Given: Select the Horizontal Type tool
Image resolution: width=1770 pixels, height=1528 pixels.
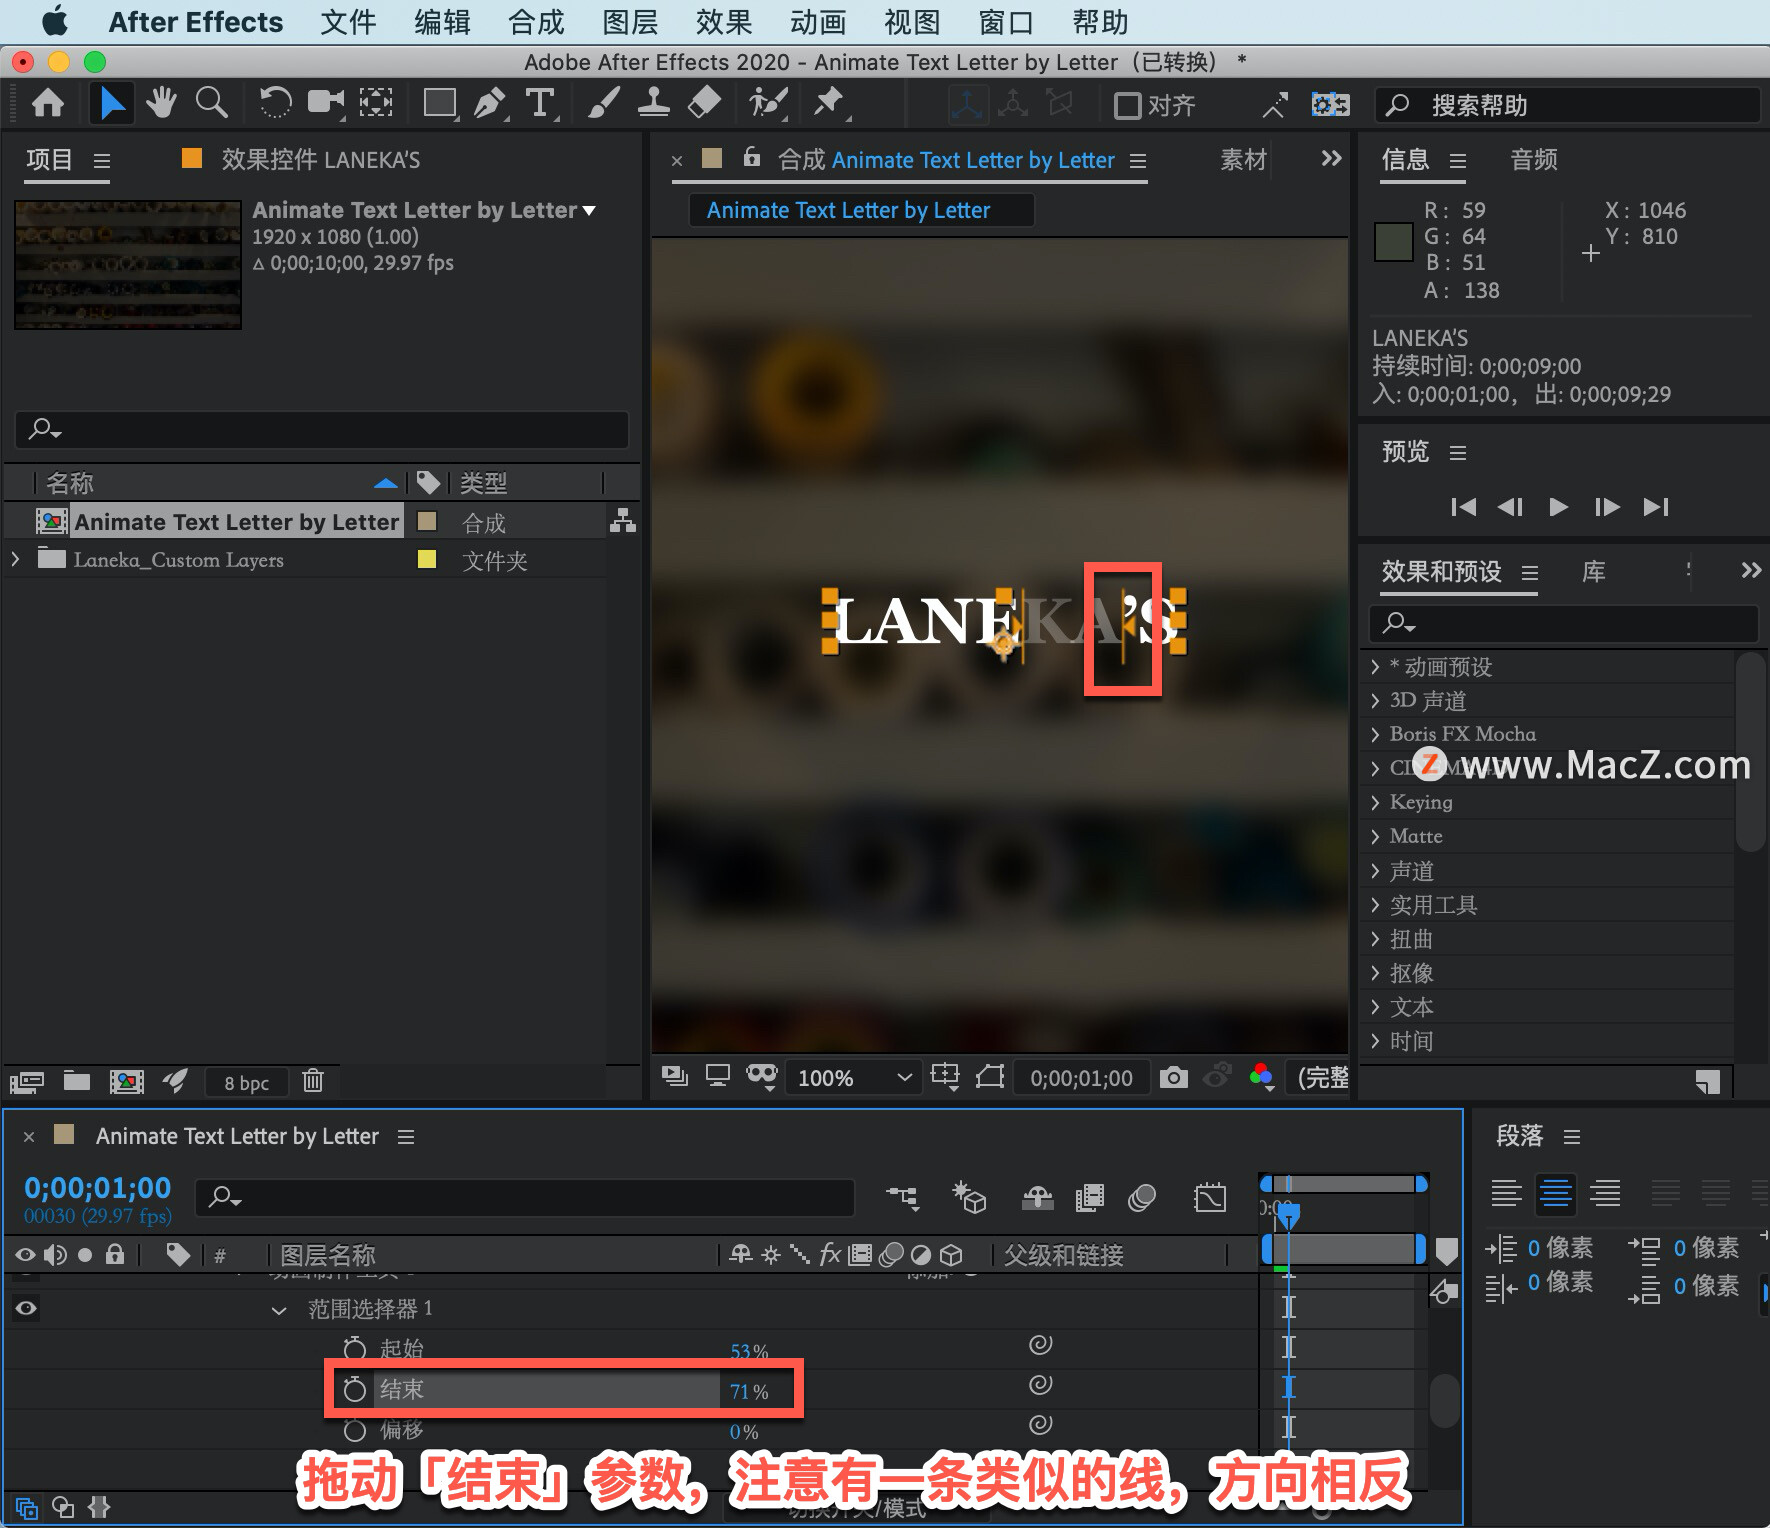Looking at the screenshot, I should click(540, 103).
